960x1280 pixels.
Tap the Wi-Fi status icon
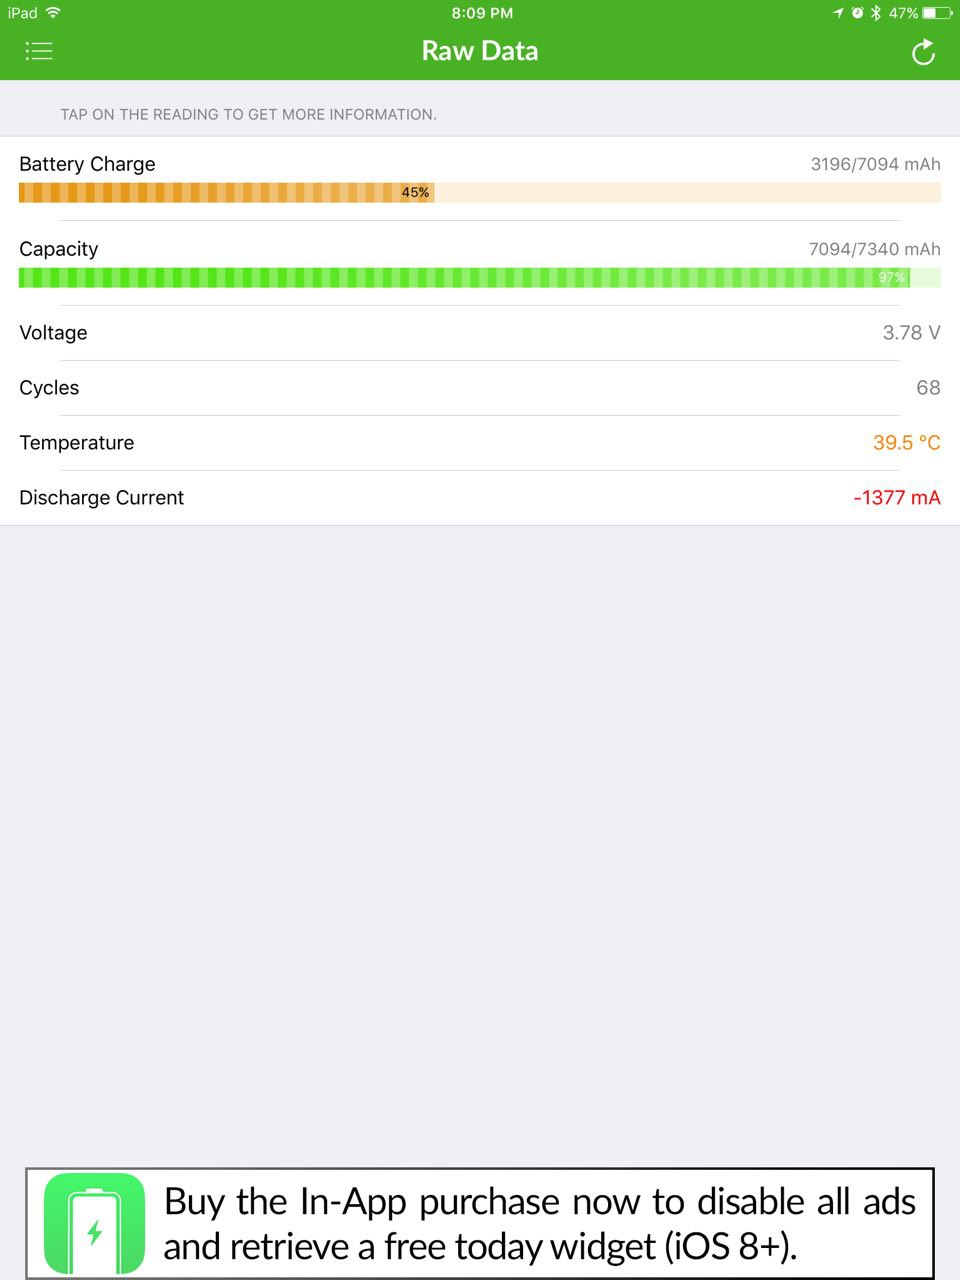[x=53, y=13]
